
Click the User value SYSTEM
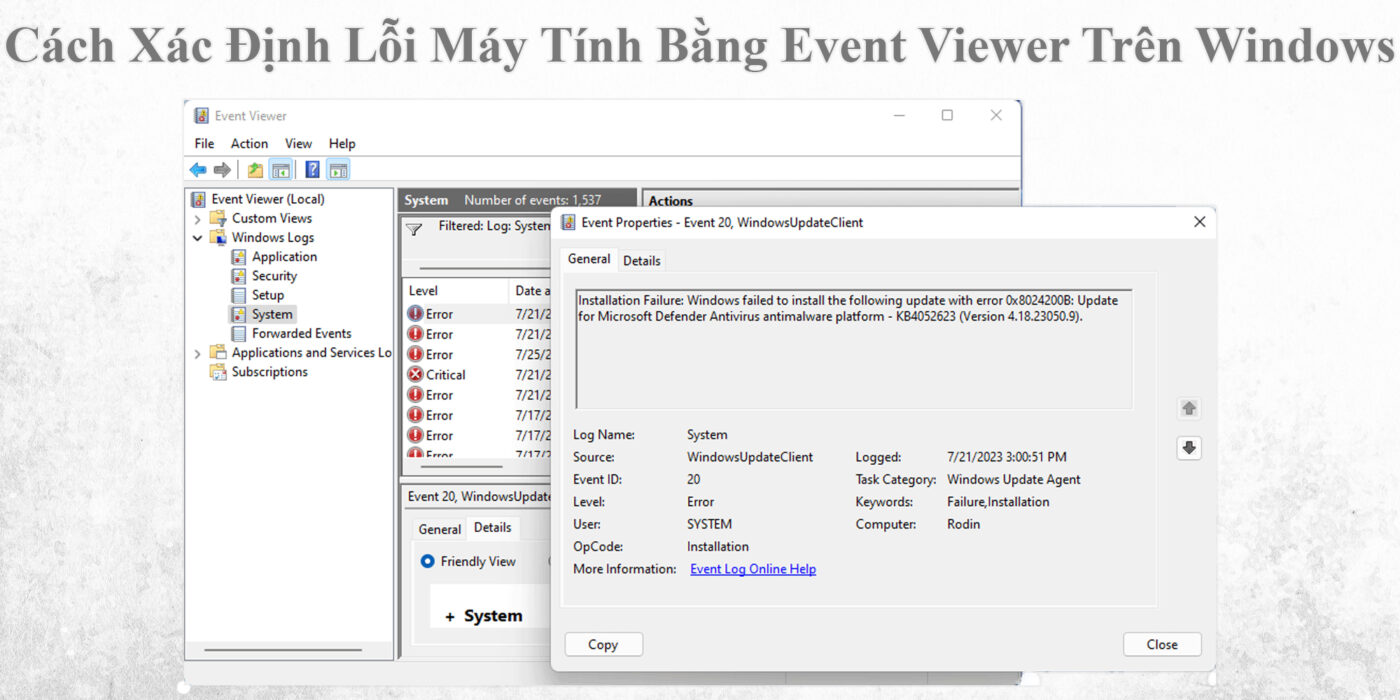[x=709, y=524]
